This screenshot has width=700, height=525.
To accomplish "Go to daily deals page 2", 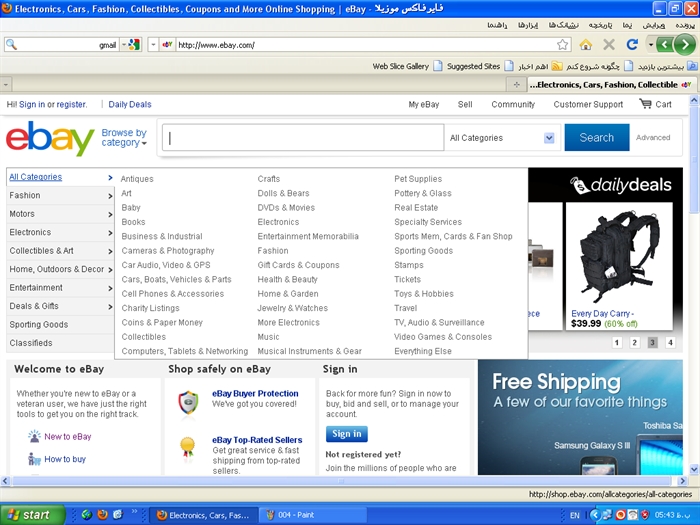I will click(634, 342).
